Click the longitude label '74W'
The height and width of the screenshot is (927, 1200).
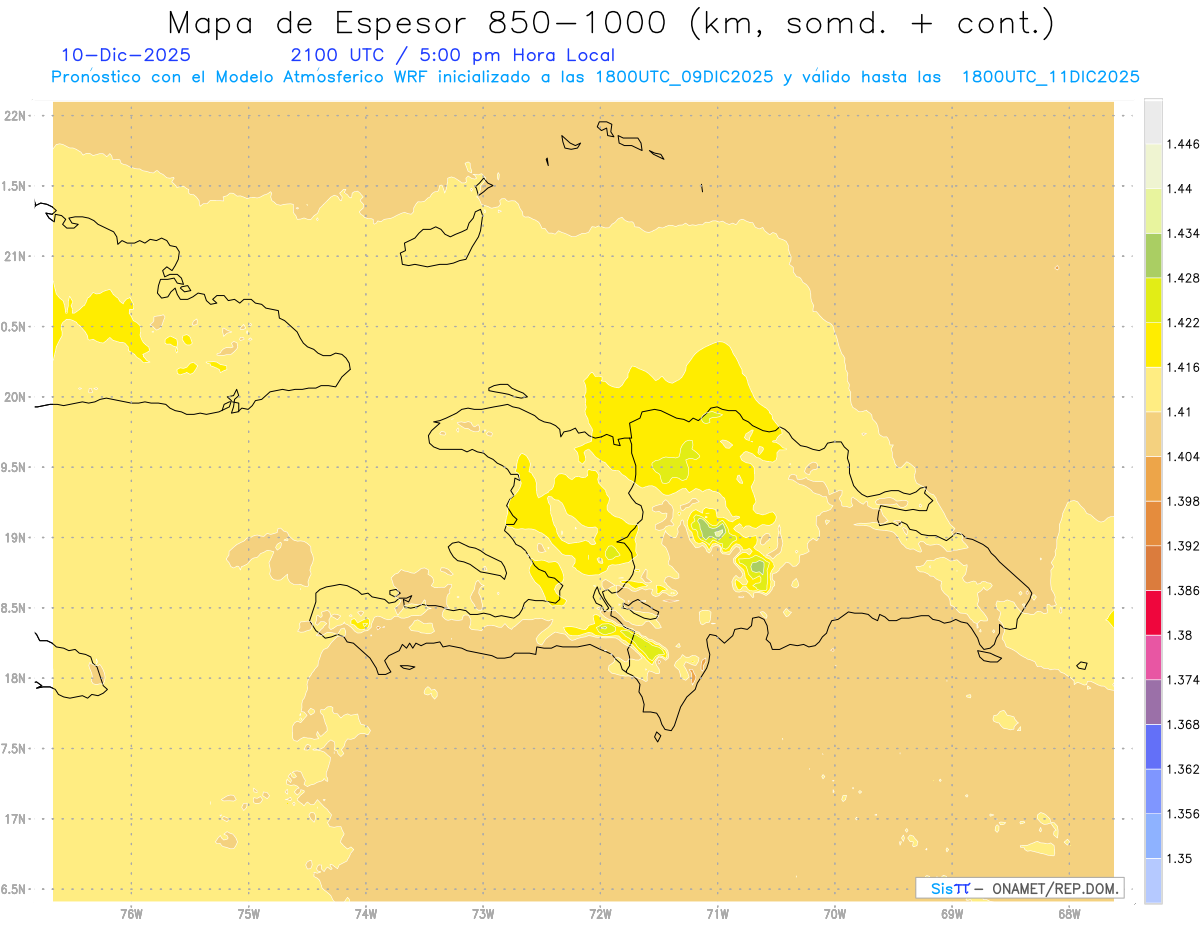366,913
